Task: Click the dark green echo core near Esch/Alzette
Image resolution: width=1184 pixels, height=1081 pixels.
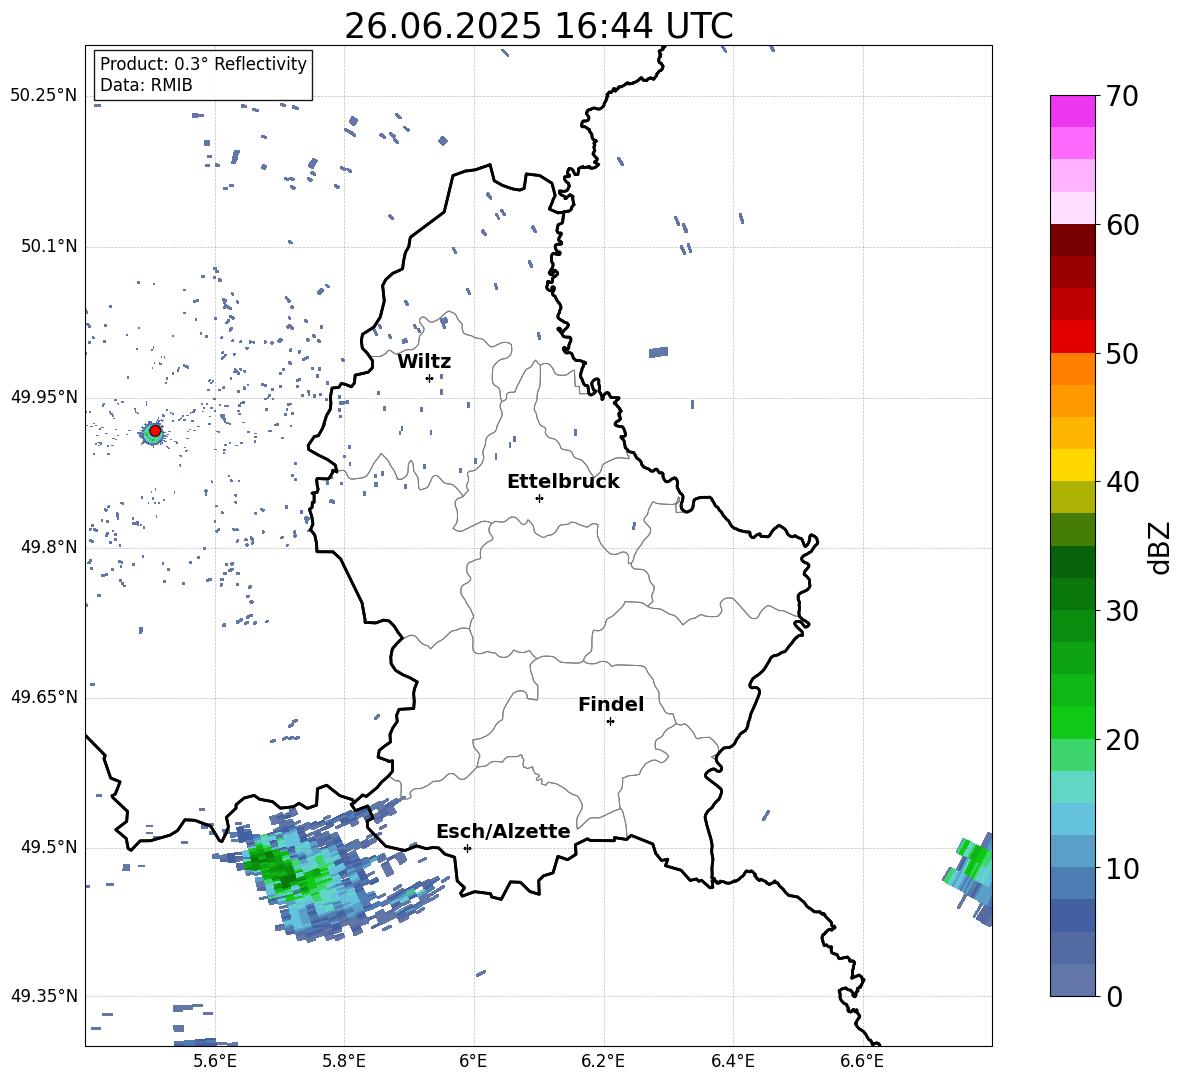Action: [278, 868]
